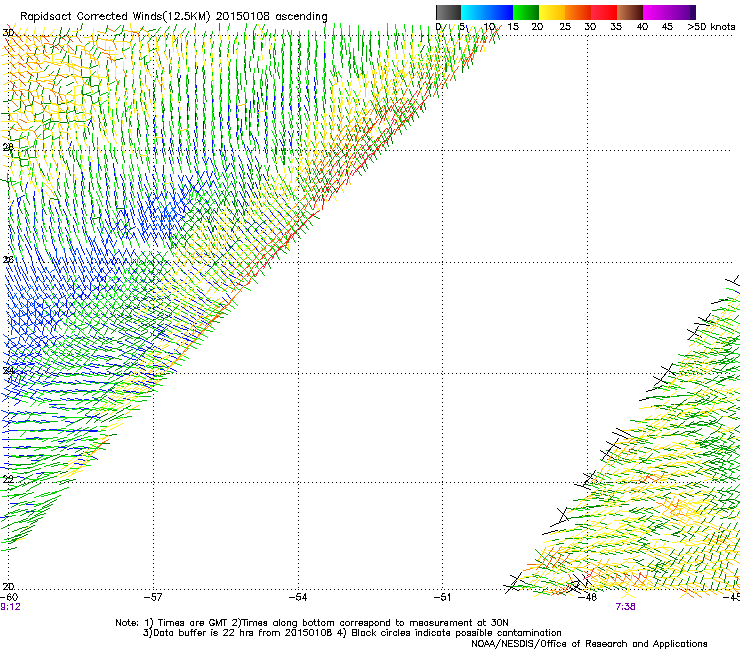Click the '40' label under the color bar

click(642, 27)
